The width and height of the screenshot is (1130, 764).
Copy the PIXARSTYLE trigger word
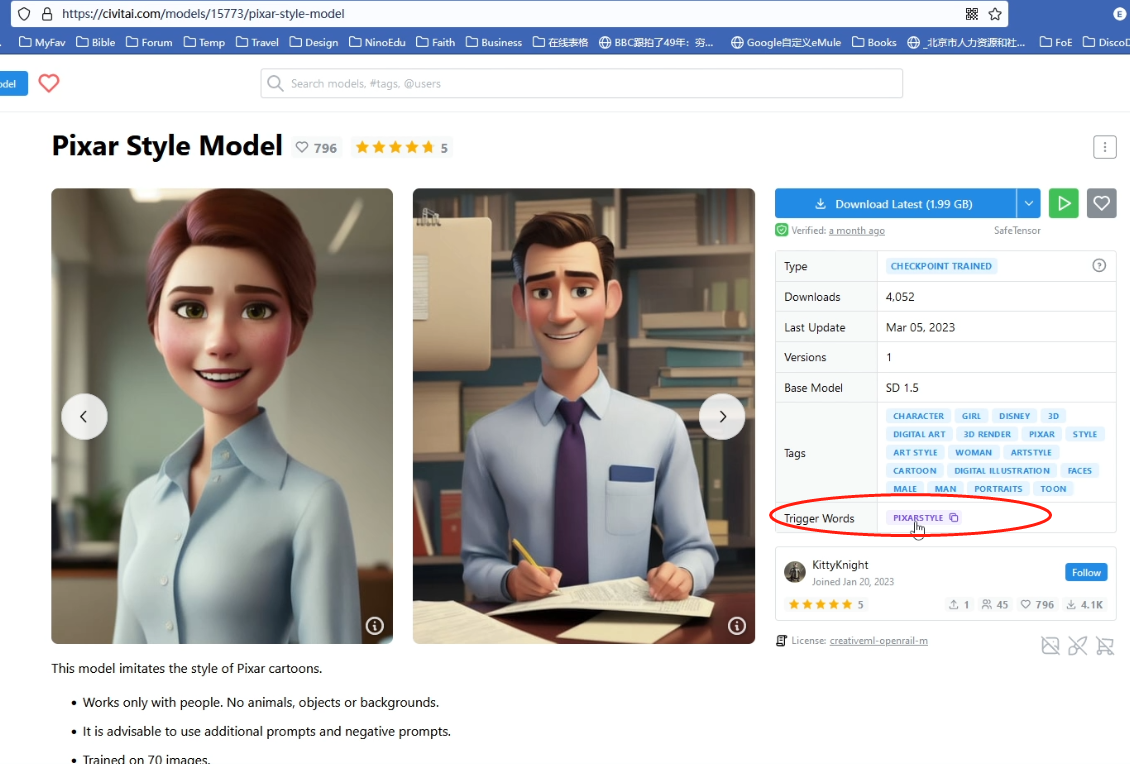pyautogui.click(x=953, y=518)
